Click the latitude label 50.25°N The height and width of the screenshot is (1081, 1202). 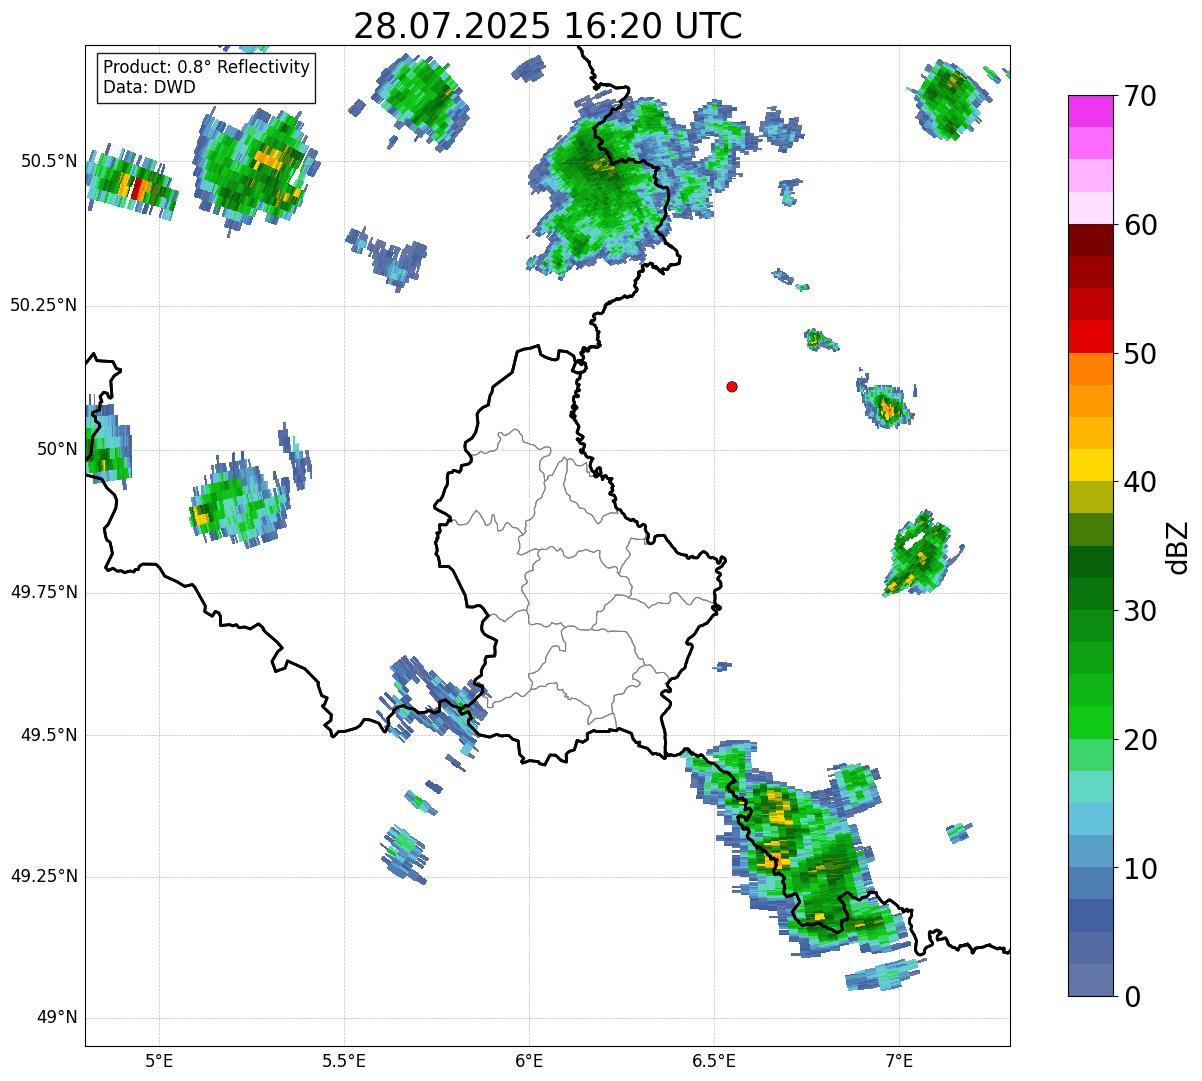43,305
